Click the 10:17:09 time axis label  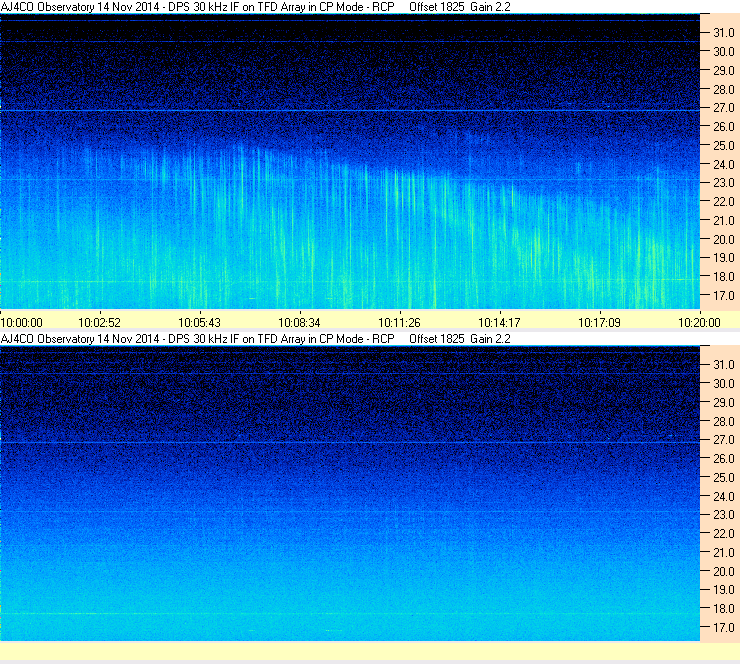[599, 323]
